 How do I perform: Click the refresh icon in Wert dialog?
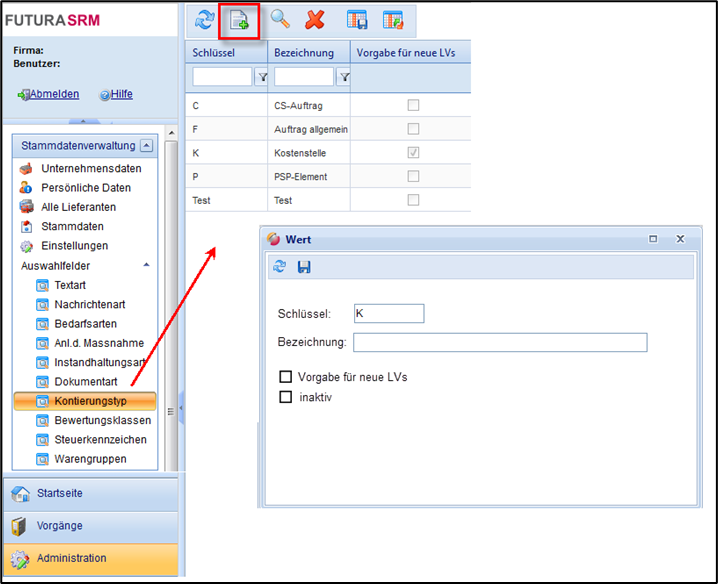tap(280, 267)
